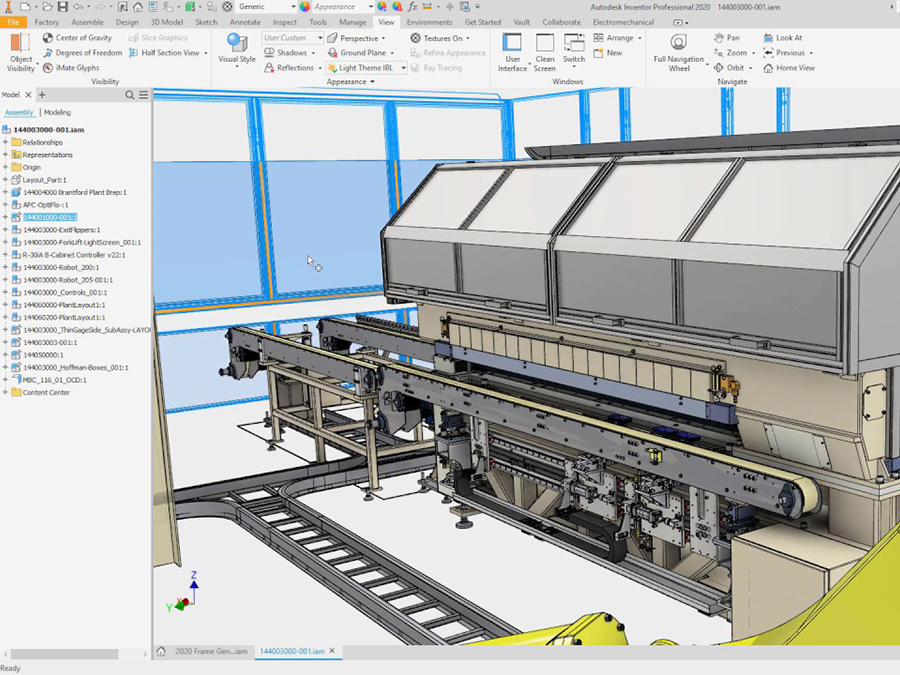Image resolution: width=900 pixels, height=675 pixels.
Task: Open the Visual Style dropdown
Action: [x=236, y=52]
